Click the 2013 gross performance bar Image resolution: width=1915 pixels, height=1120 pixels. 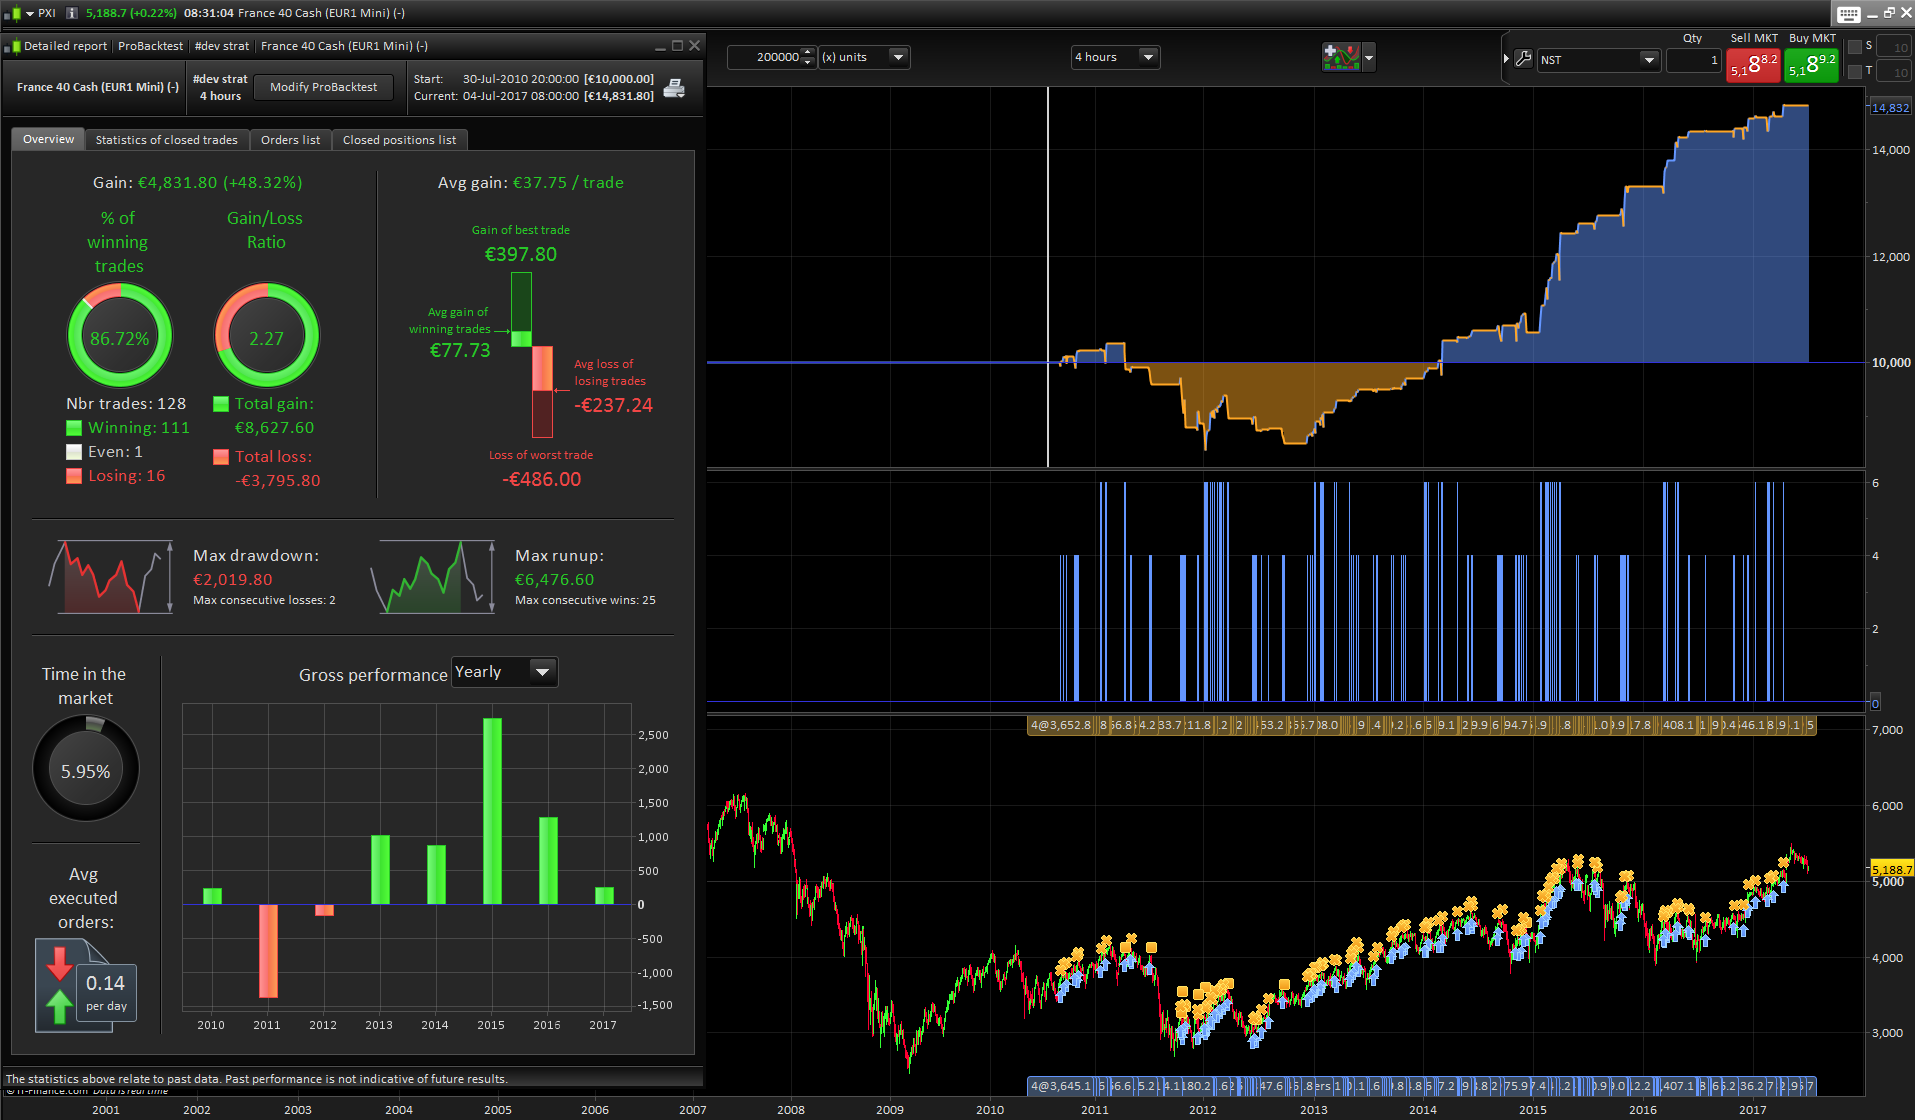pos(380,870)
